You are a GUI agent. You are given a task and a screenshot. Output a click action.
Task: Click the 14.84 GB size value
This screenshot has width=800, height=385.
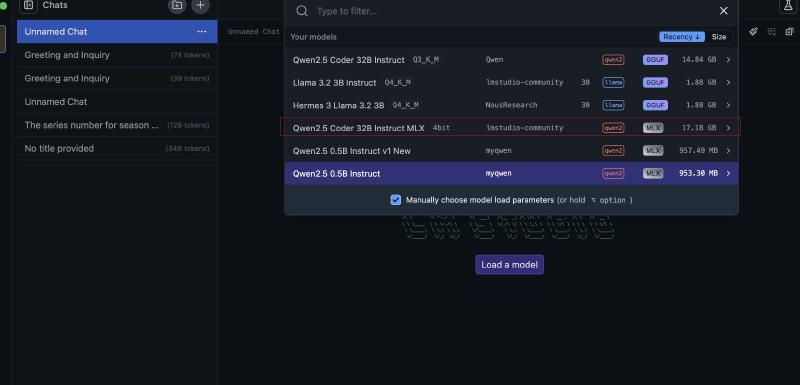(x=699, y=60)
